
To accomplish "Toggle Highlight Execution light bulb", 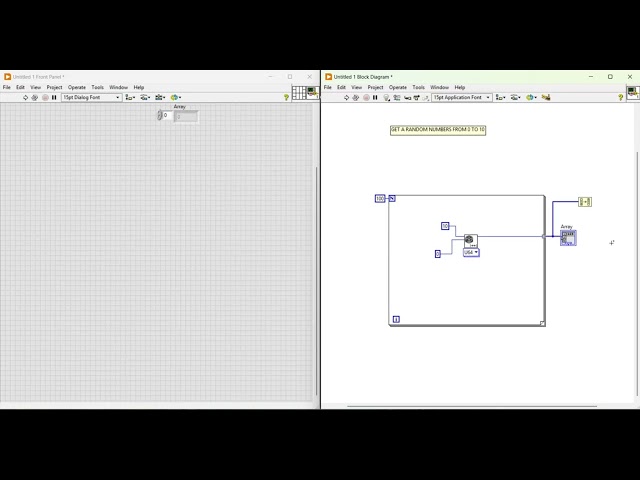I will [x=387, y=98].
